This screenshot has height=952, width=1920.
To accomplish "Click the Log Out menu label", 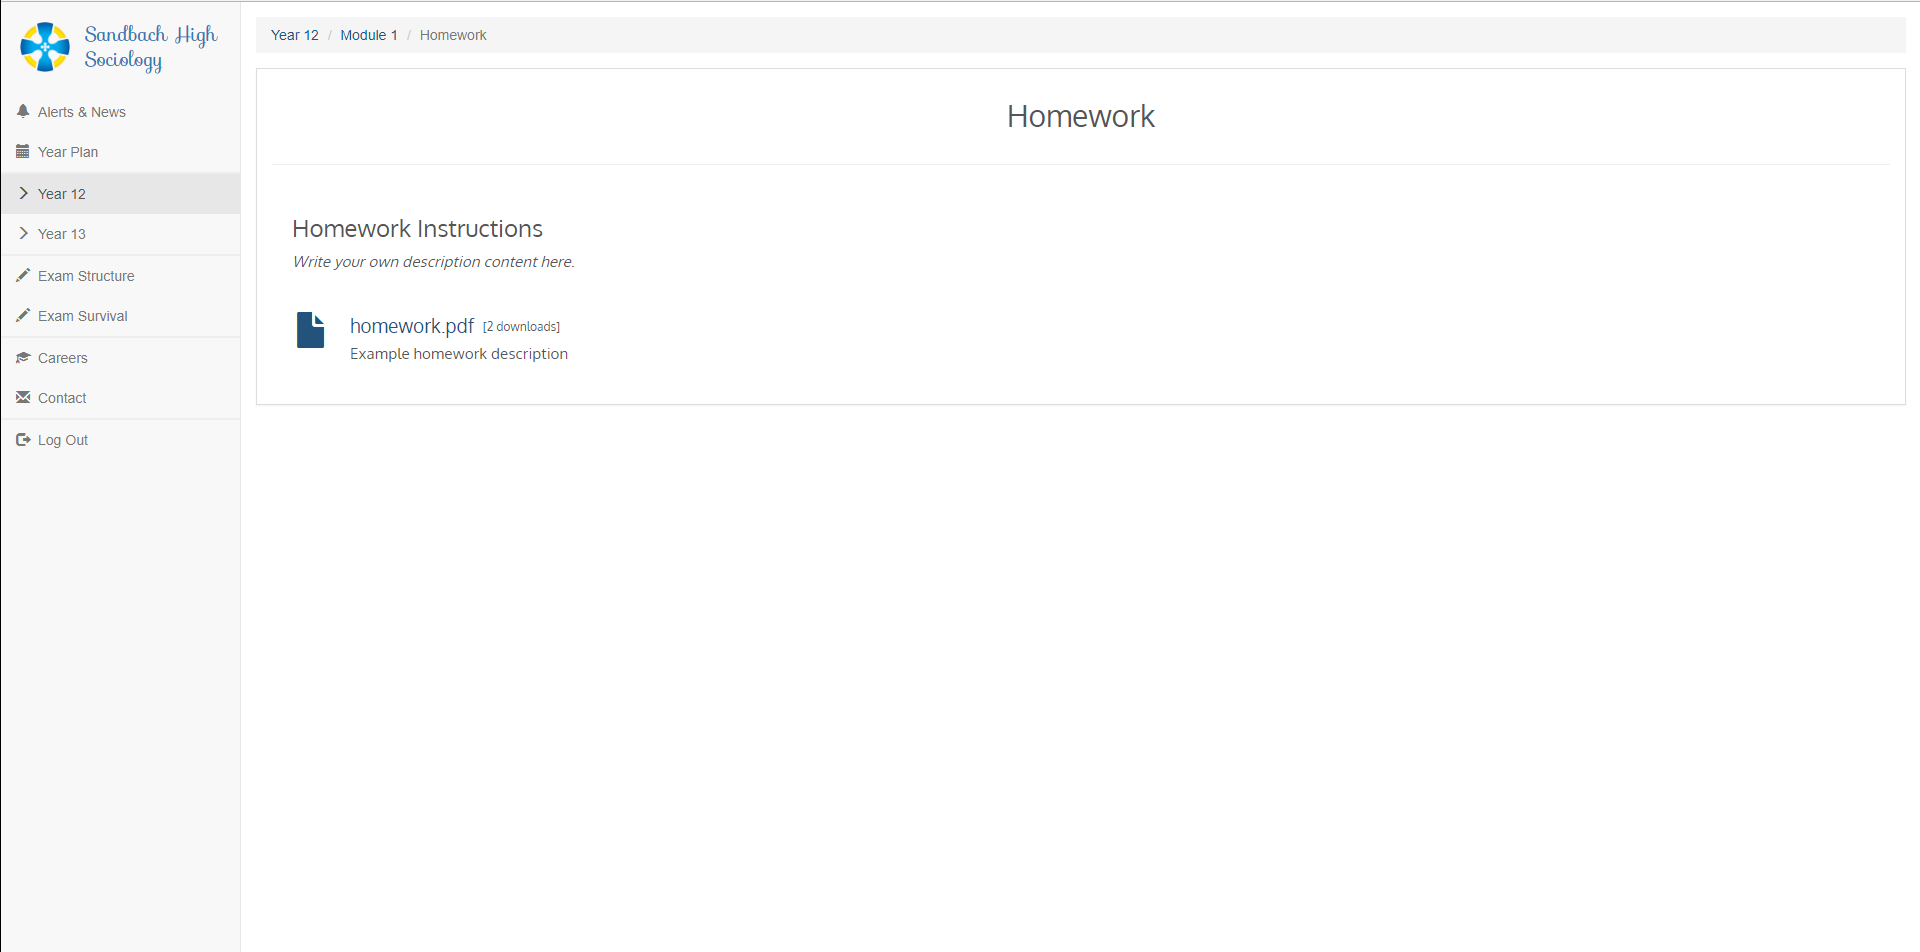I will pos(63,440).
